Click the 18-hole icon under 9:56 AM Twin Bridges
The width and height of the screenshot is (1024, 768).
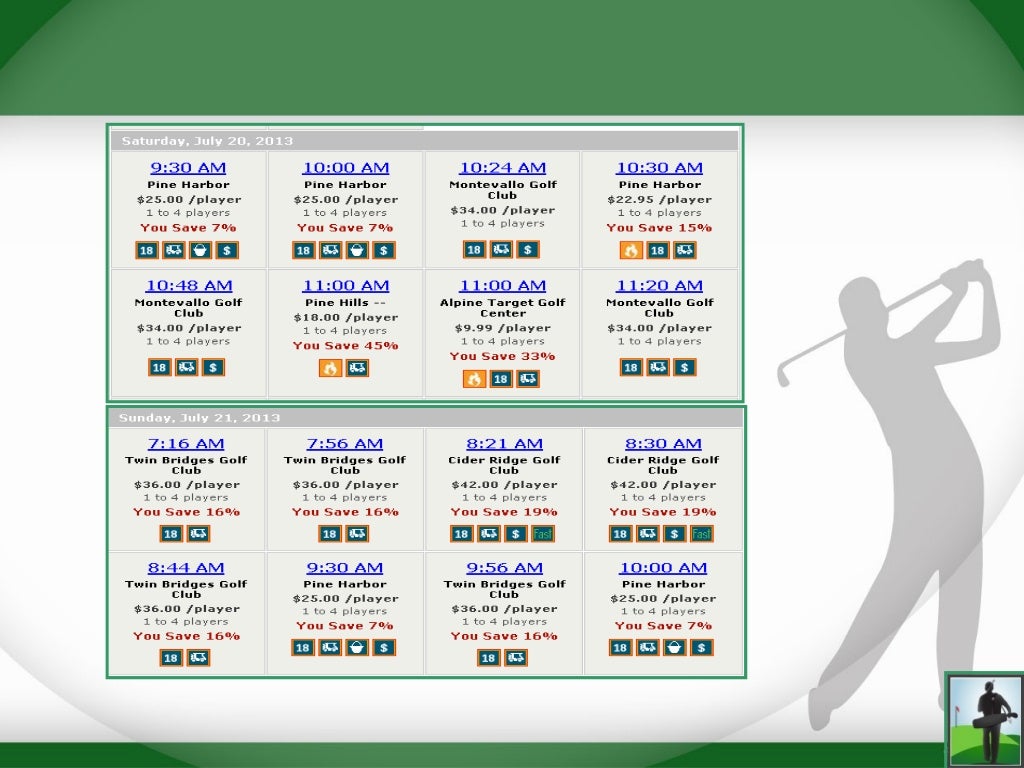tap(488, 658)
